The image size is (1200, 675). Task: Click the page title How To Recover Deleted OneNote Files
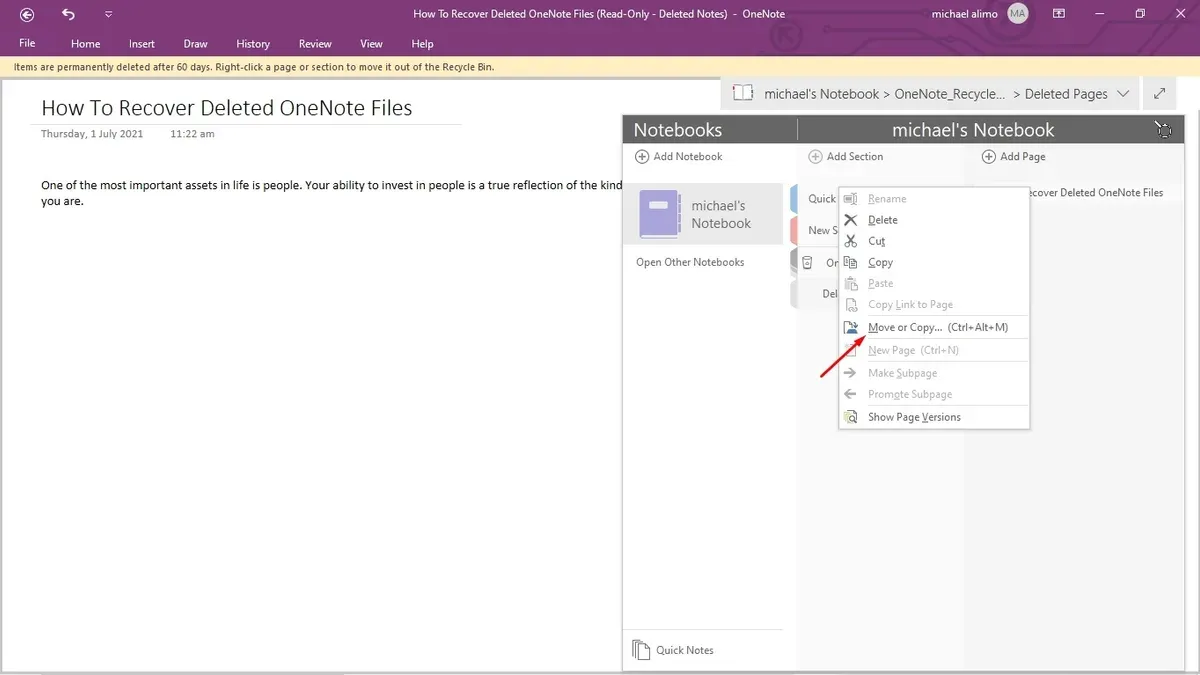227,108
